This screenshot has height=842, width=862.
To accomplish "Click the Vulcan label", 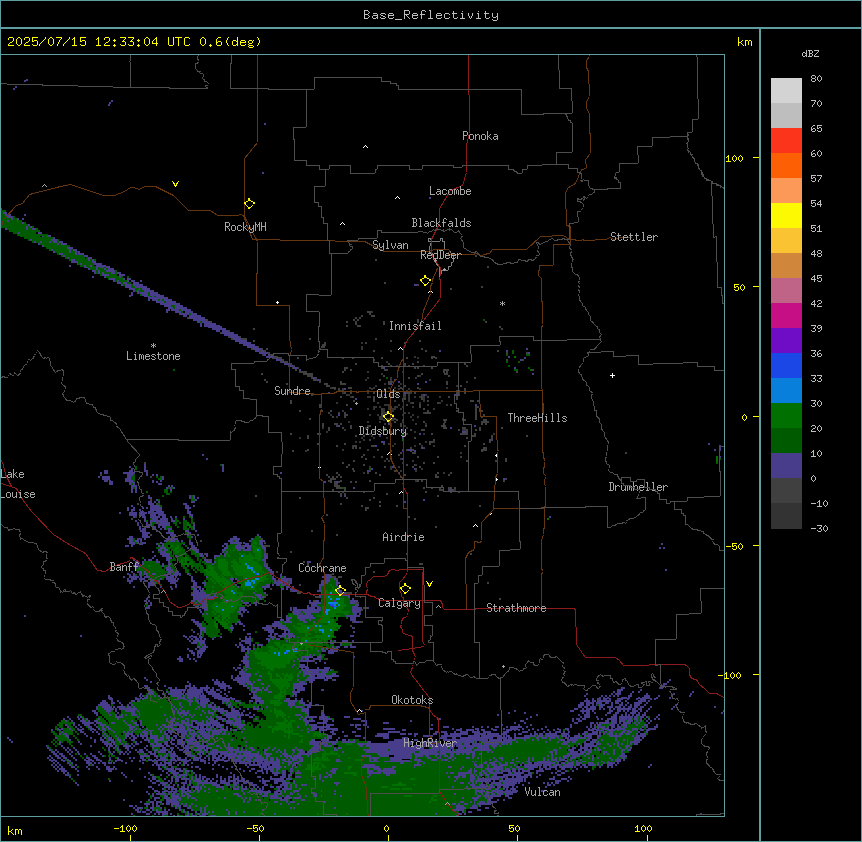I will 543,792.
